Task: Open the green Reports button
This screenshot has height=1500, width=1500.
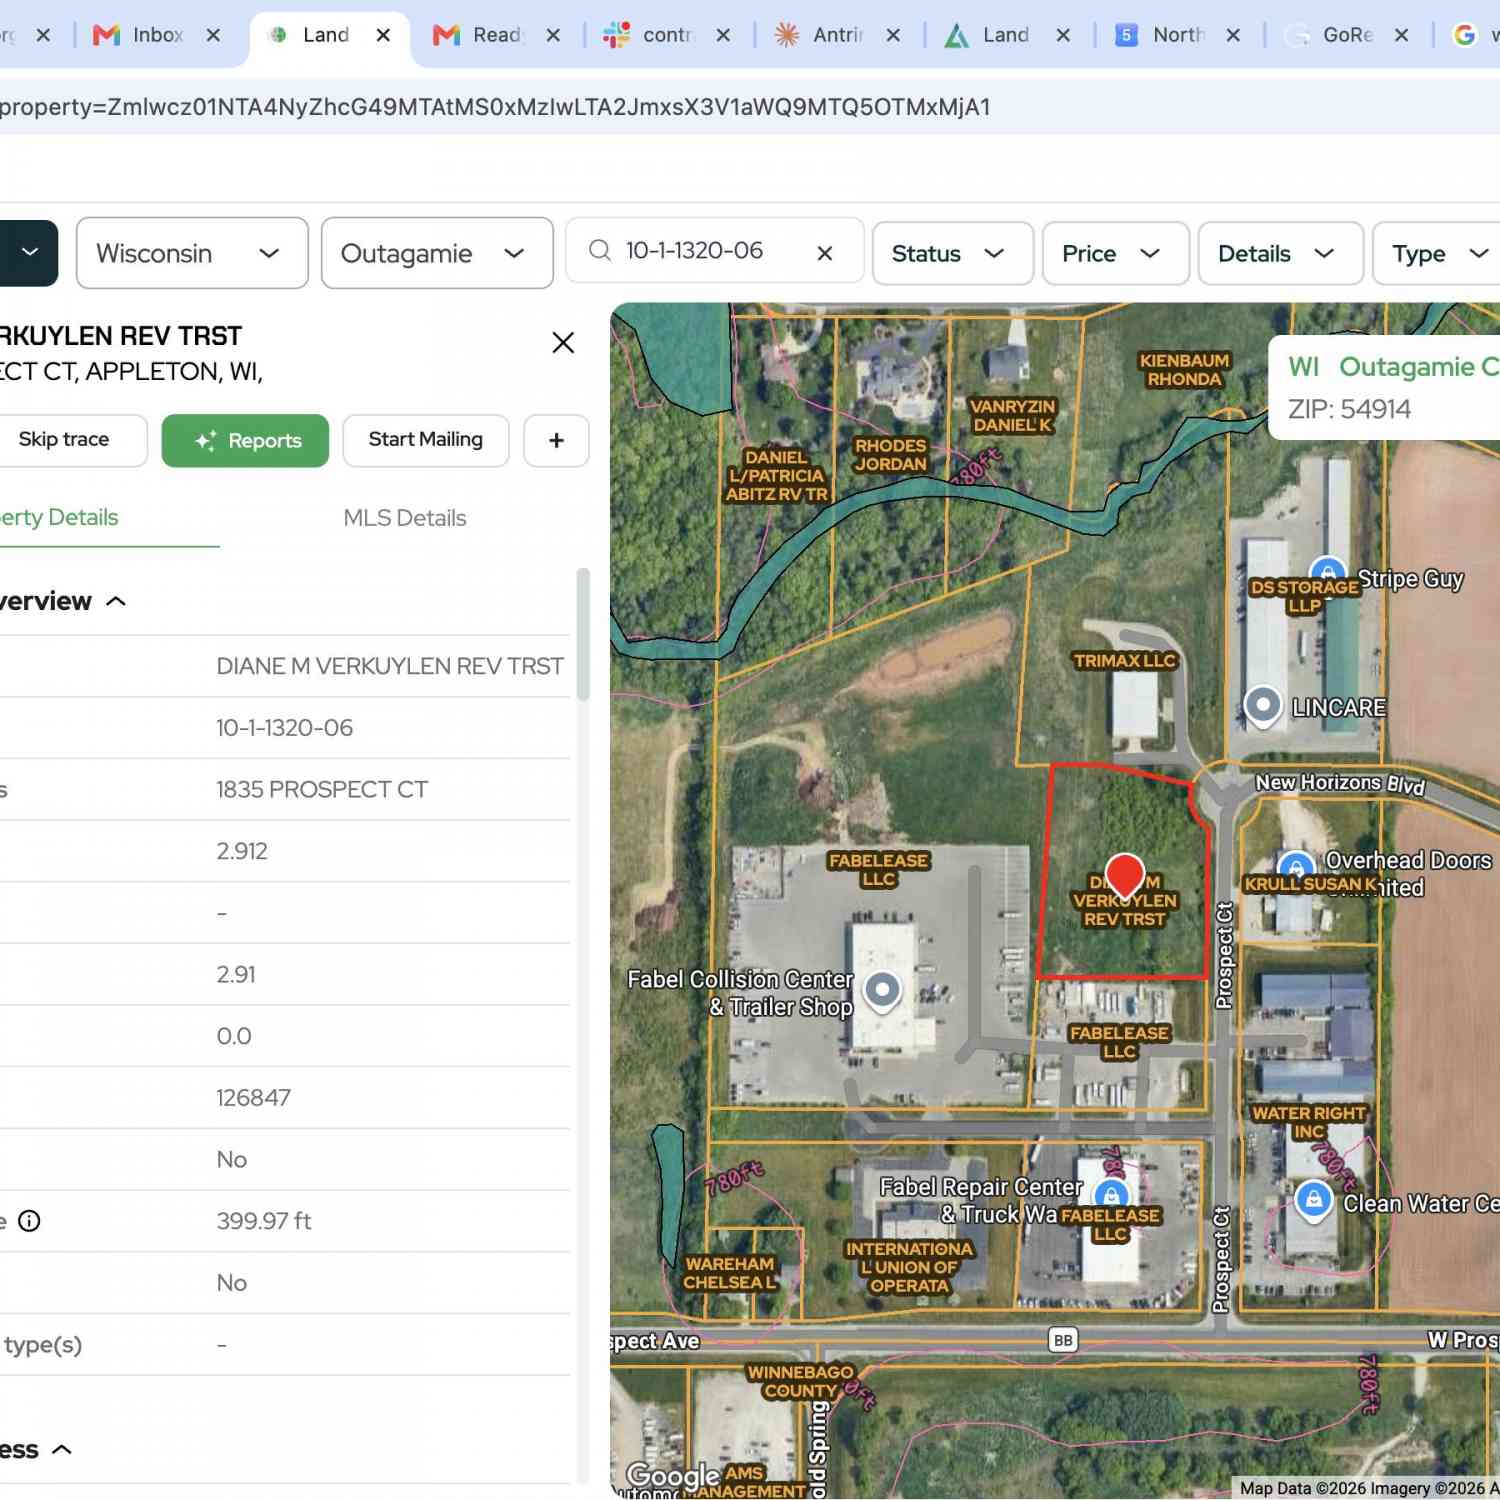Action: point(245,440)
